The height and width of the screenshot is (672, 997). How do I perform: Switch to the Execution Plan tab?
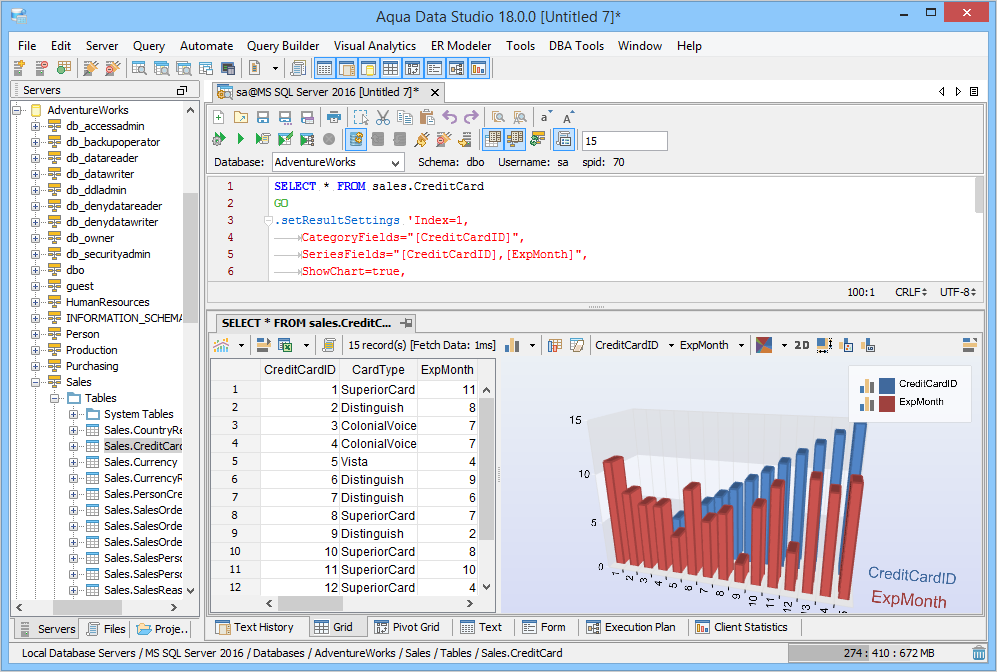(x=631, y=627)
